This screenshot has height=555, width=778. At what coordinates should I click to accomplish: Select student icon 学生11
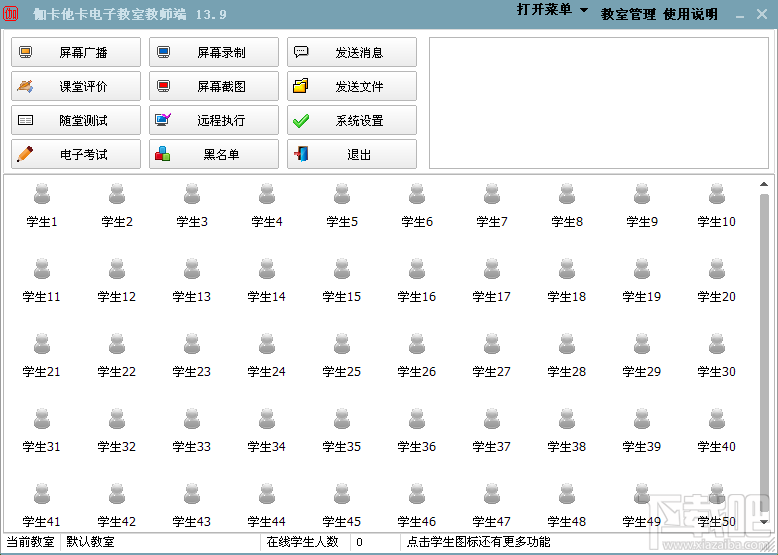[42, 269]
